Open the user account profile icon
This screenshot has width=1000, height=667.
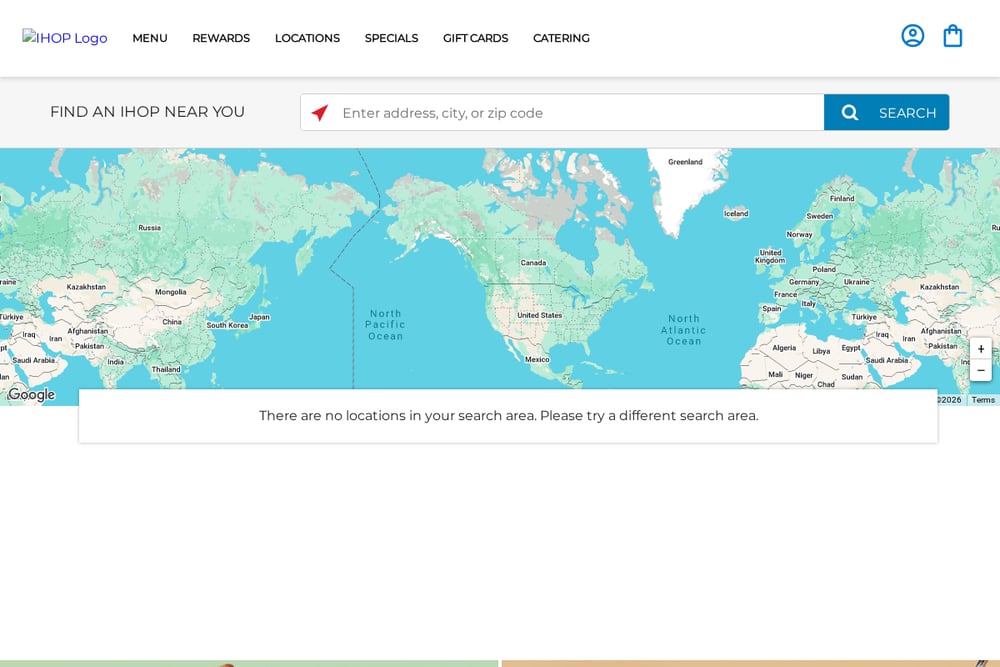(913, 36)
